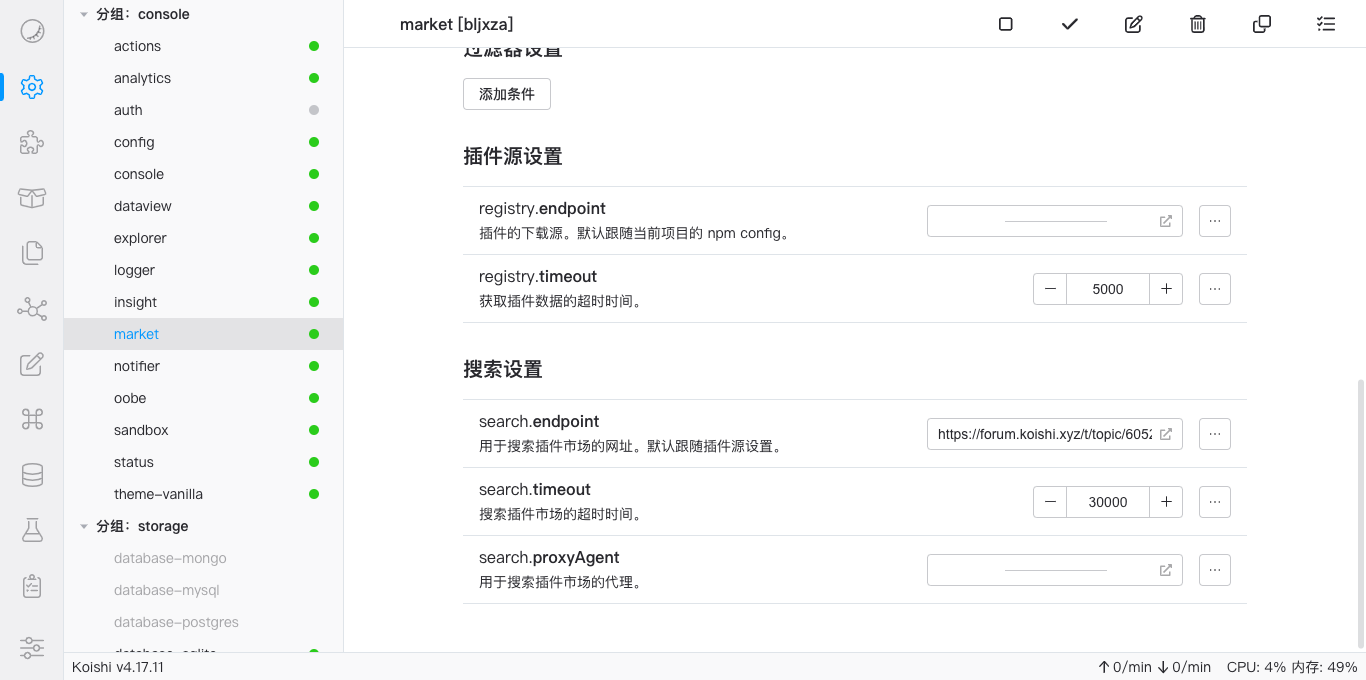The width and height of the screenshot is (1366, 680).
Task: Collapse the storage group
Action: 84,526
